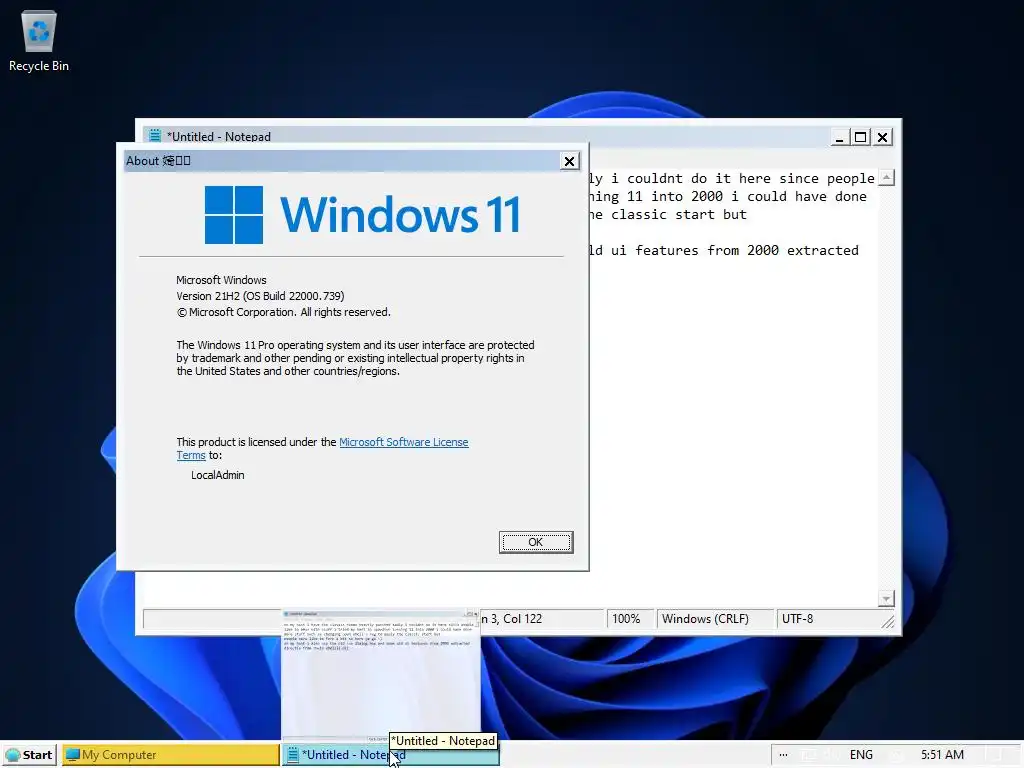Open the Microsoft Software License link

coord(404,442)
